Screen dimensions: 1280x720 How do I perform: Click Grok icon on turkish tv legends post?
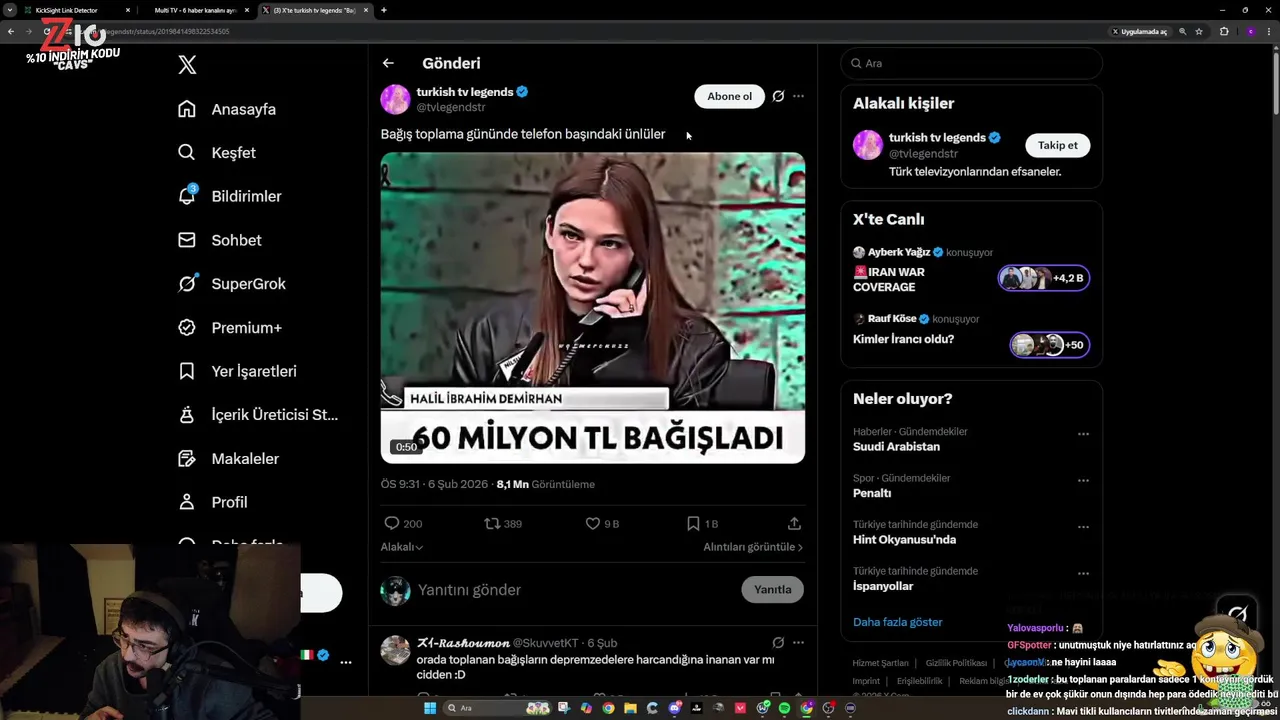[x=778, y=96]
